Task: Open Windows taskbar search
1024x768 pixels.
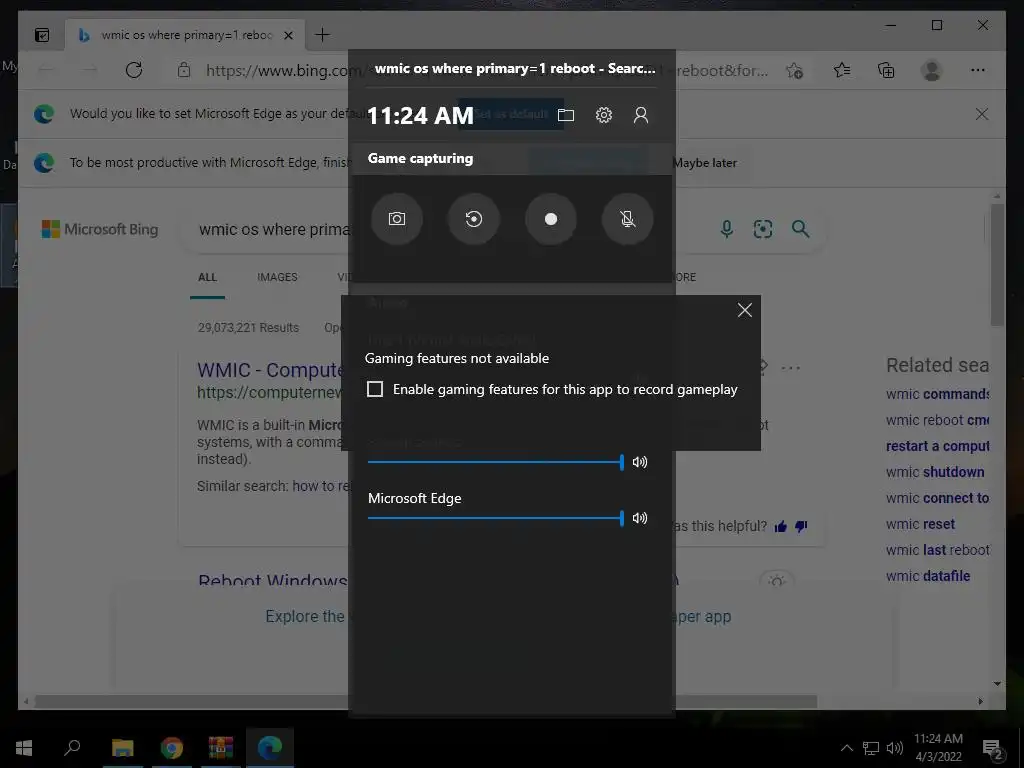Action: 72,748
